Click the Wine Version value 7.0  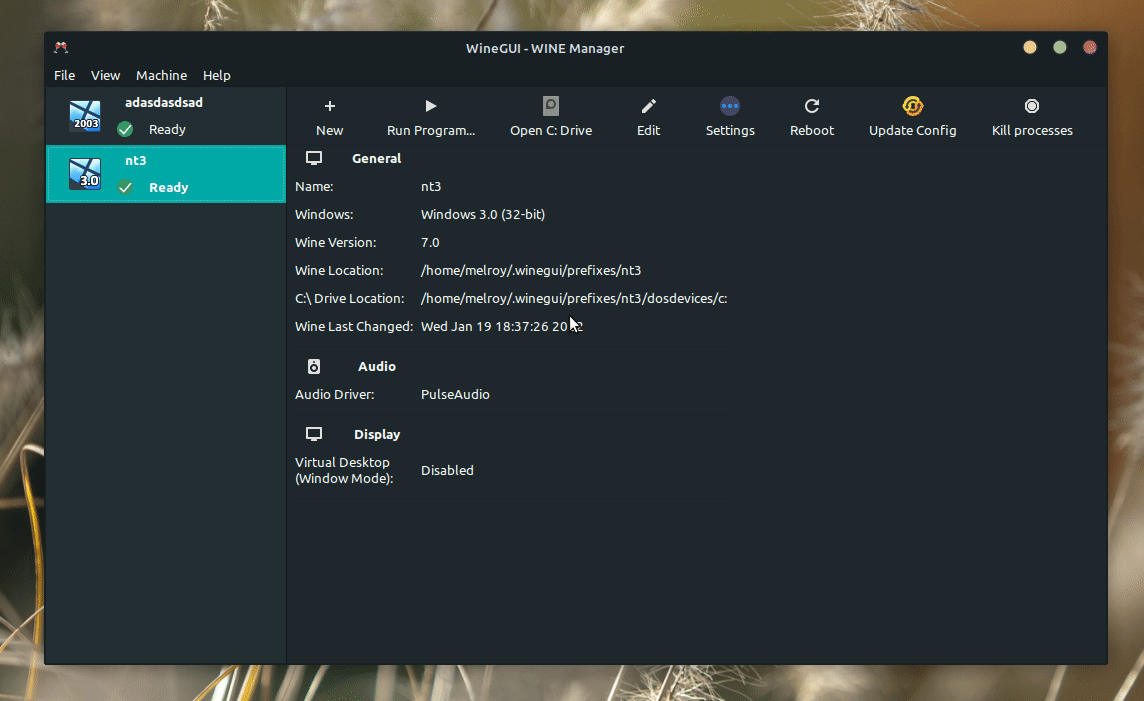(430, 242)
